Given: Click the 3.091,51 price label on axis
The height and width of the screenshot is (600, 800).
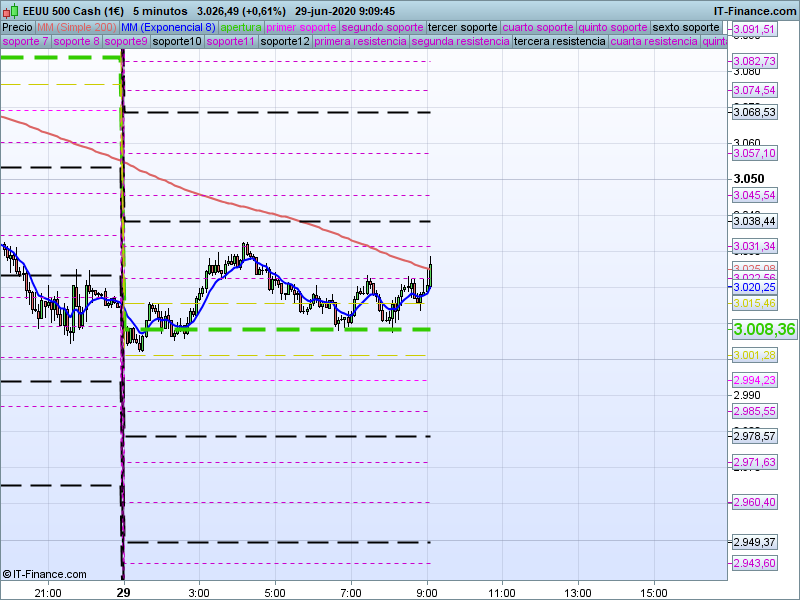Looking at the screenshot, I should [754, 30].
